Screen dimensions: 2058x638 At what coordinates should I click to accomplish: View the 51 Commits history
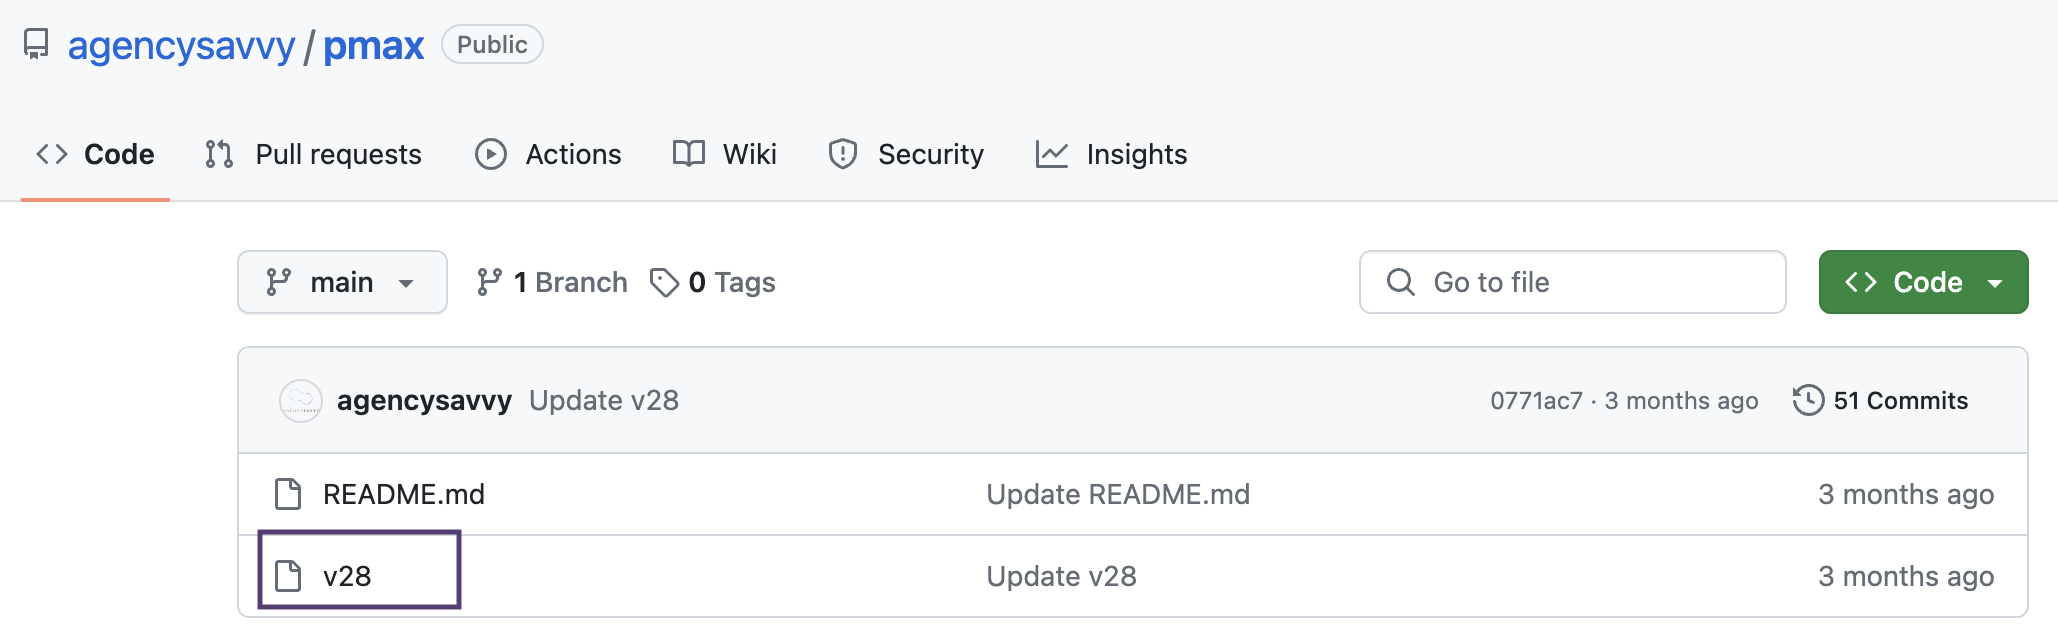click(1900, 400)
